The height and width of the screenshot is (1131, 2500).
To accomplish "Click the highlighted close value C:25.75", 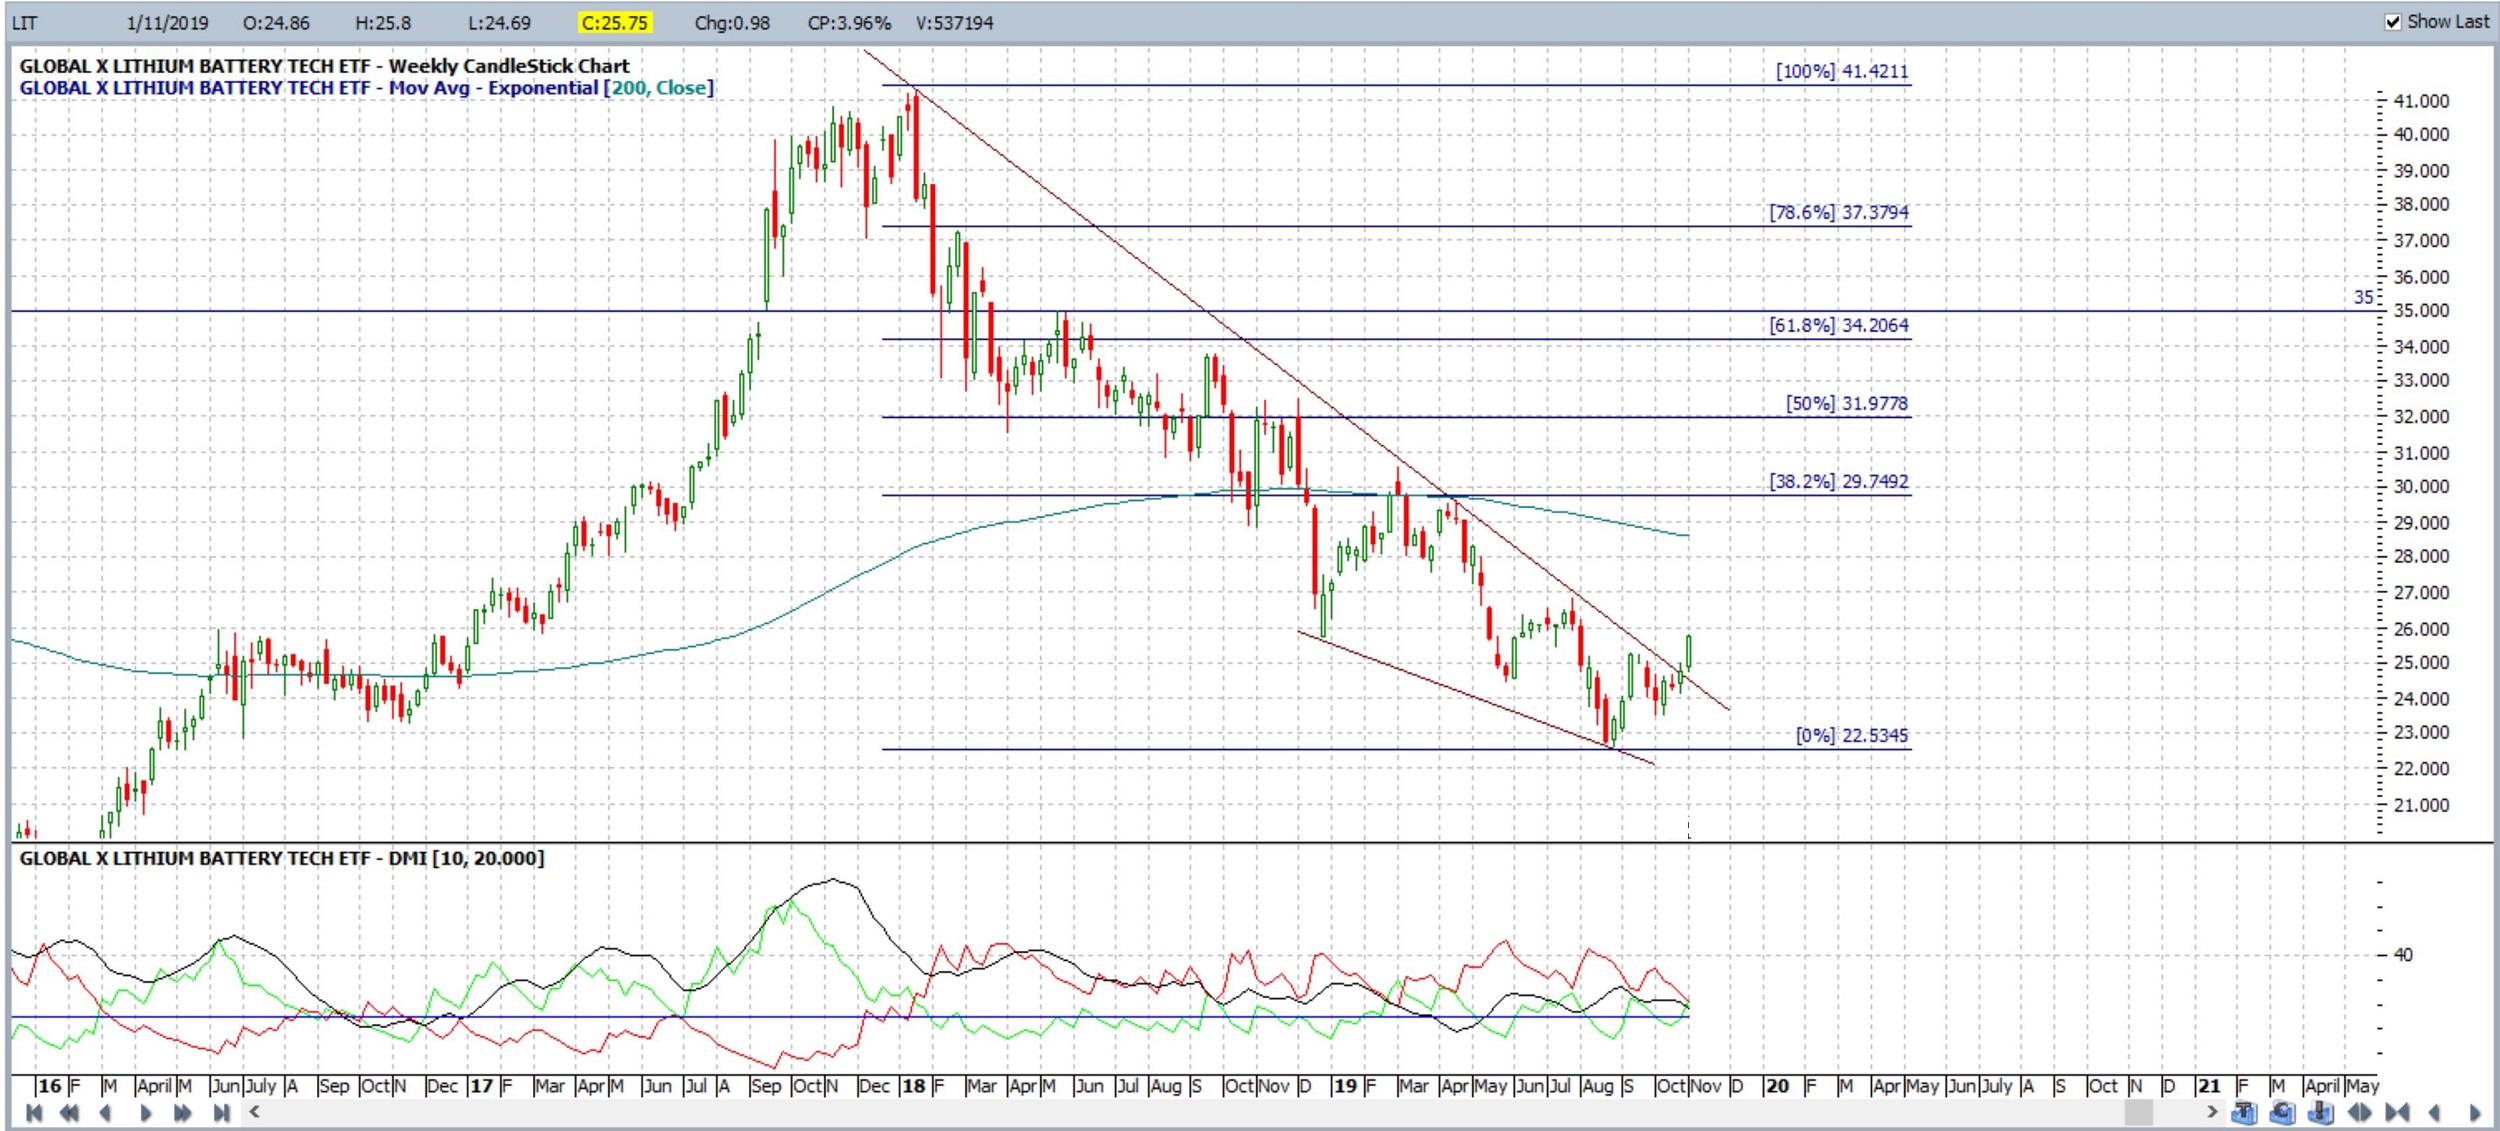I will point(615,22).
